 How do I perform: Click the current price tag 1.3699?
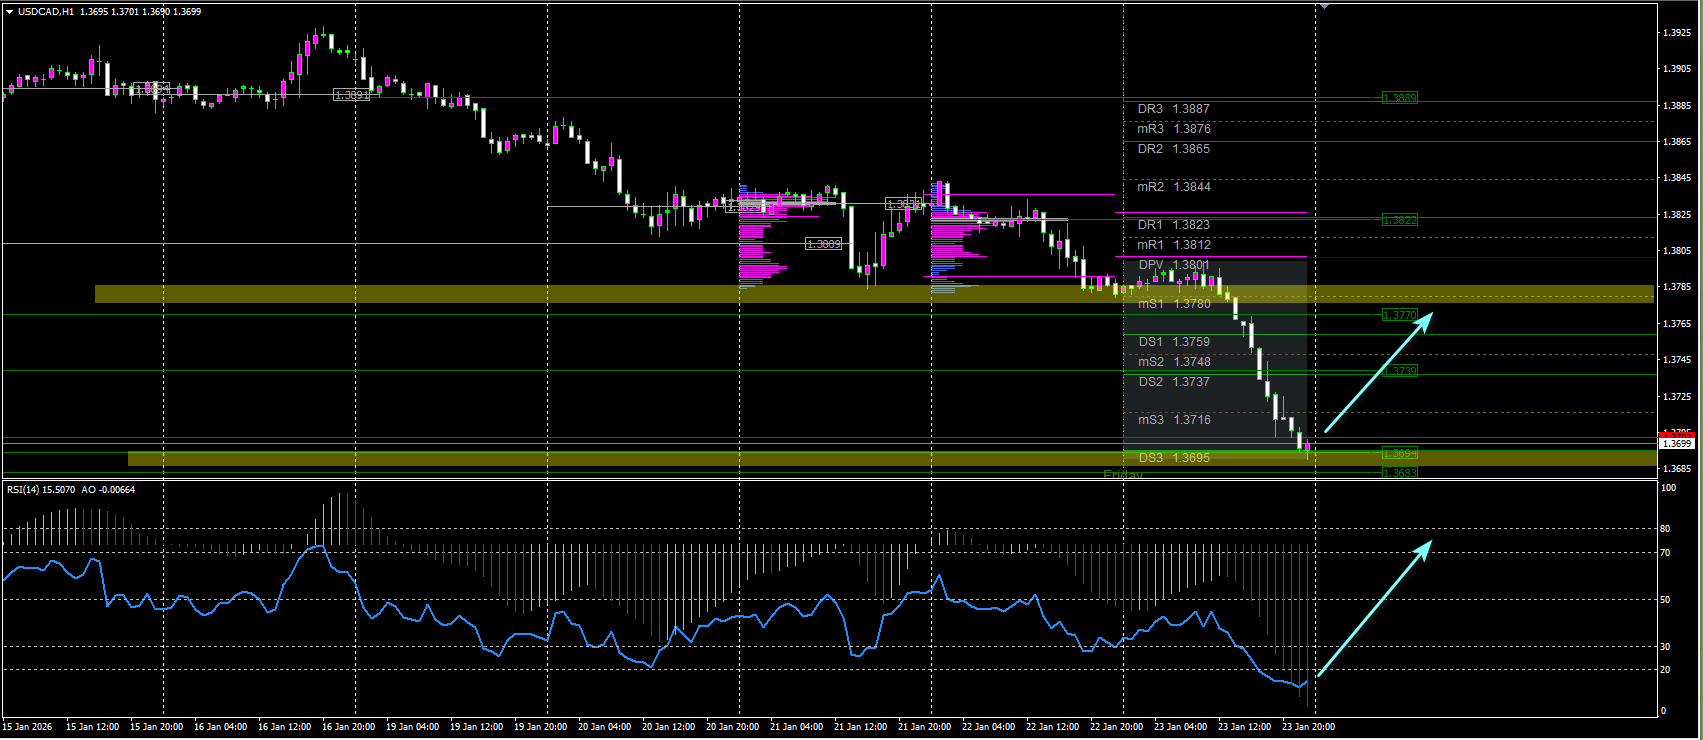click(1677, 443)
